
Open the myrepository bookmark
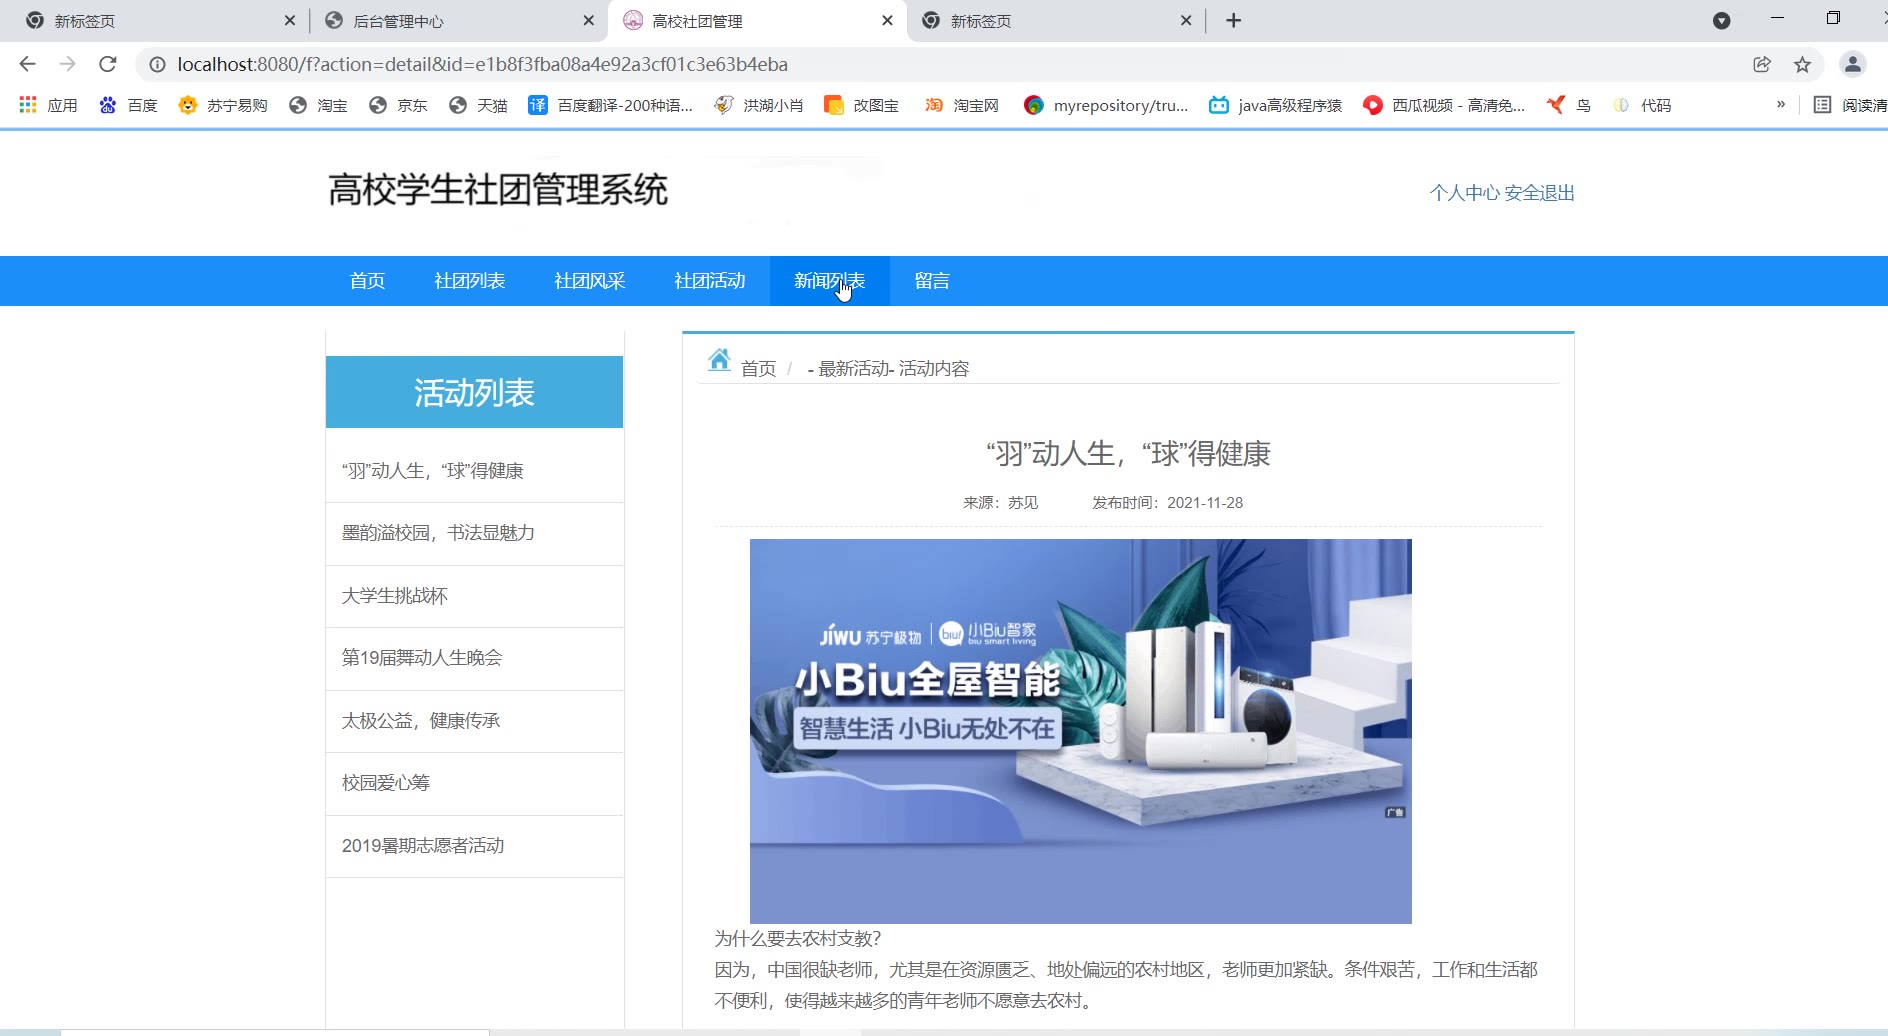click(x=1106, y=105)
